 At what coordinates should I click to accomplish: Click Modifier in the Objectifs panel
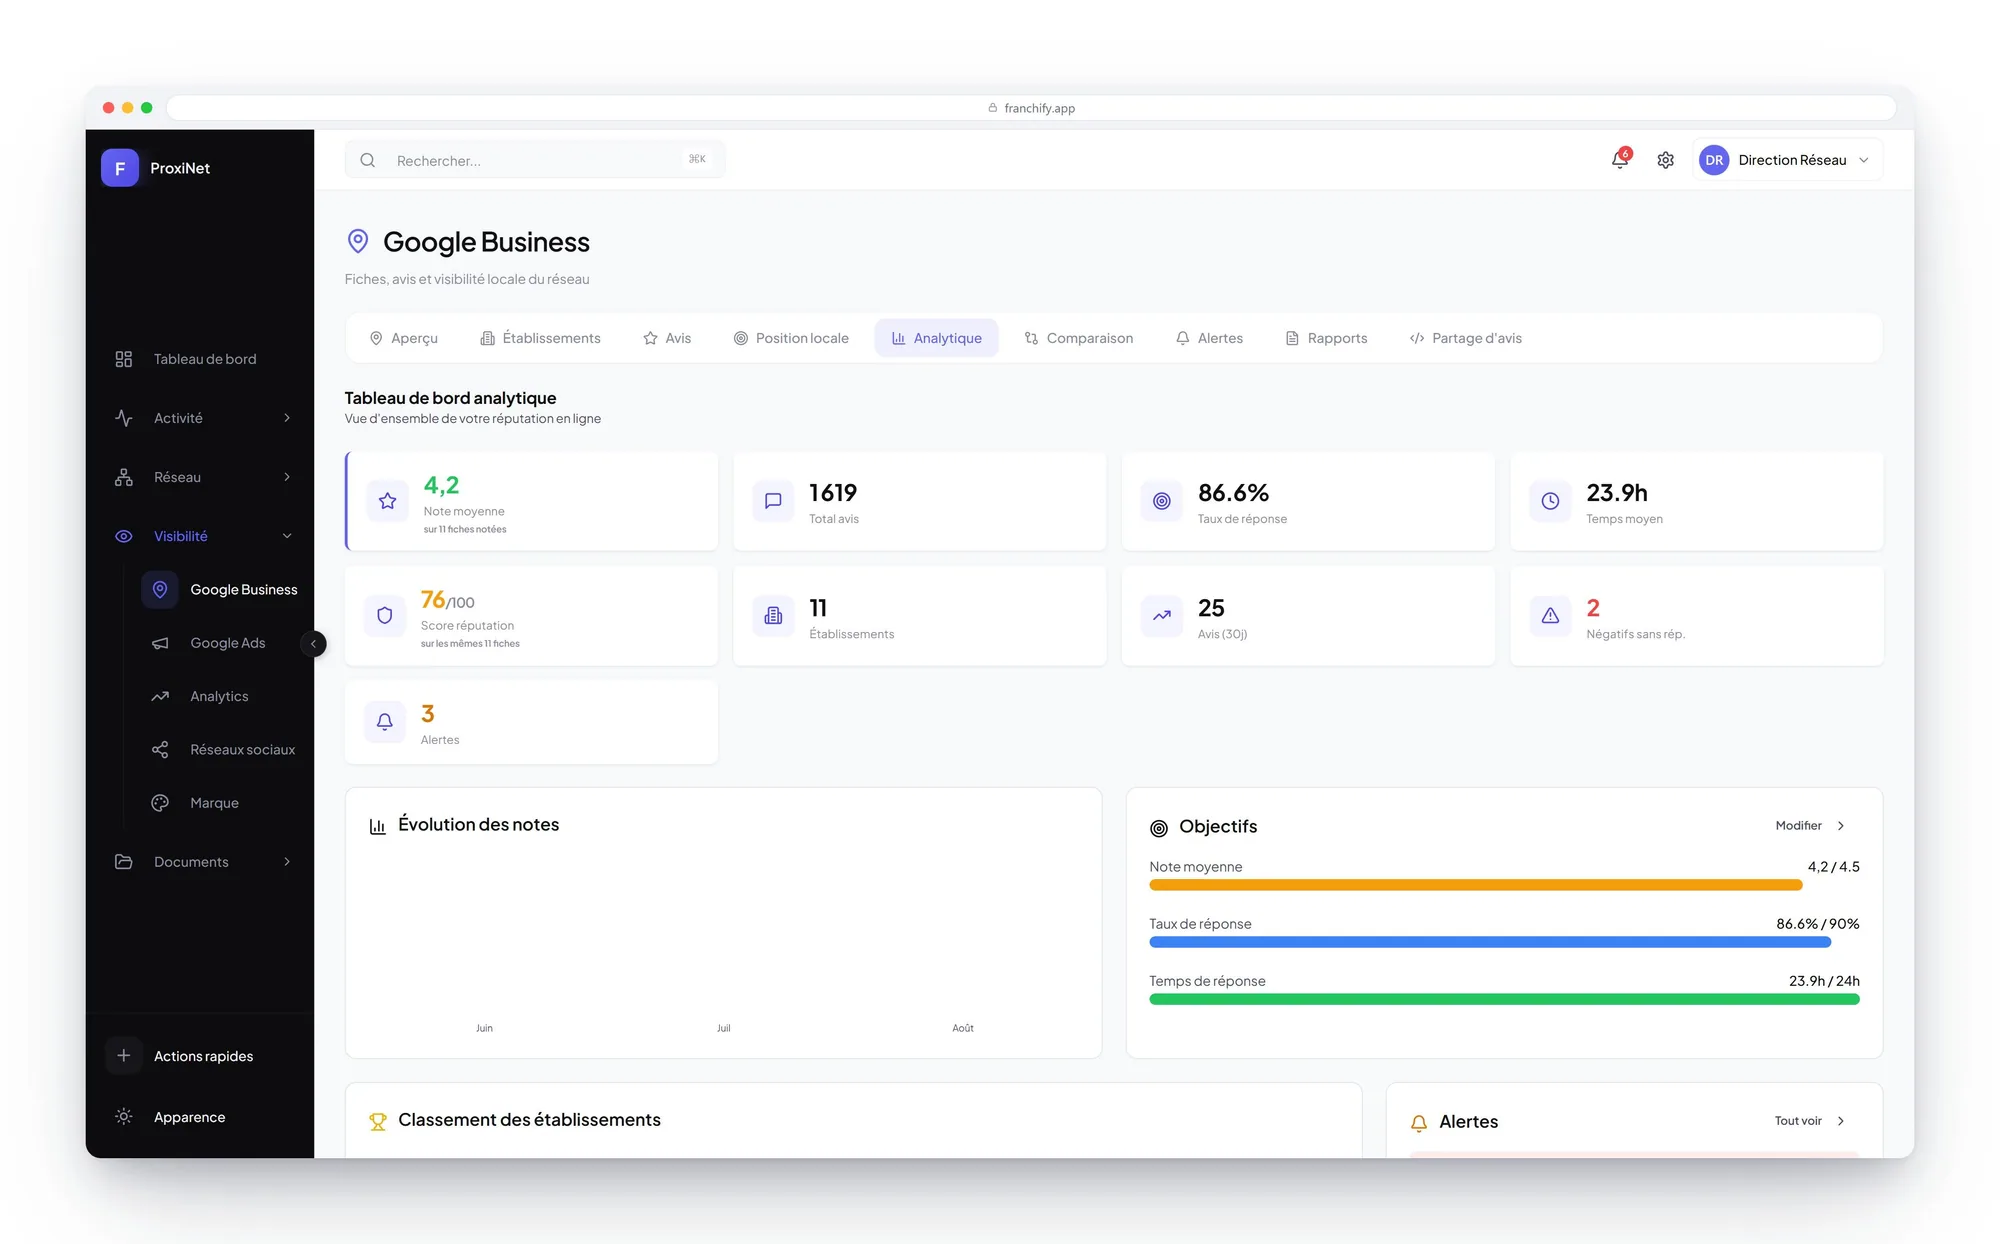point(1798,826)
